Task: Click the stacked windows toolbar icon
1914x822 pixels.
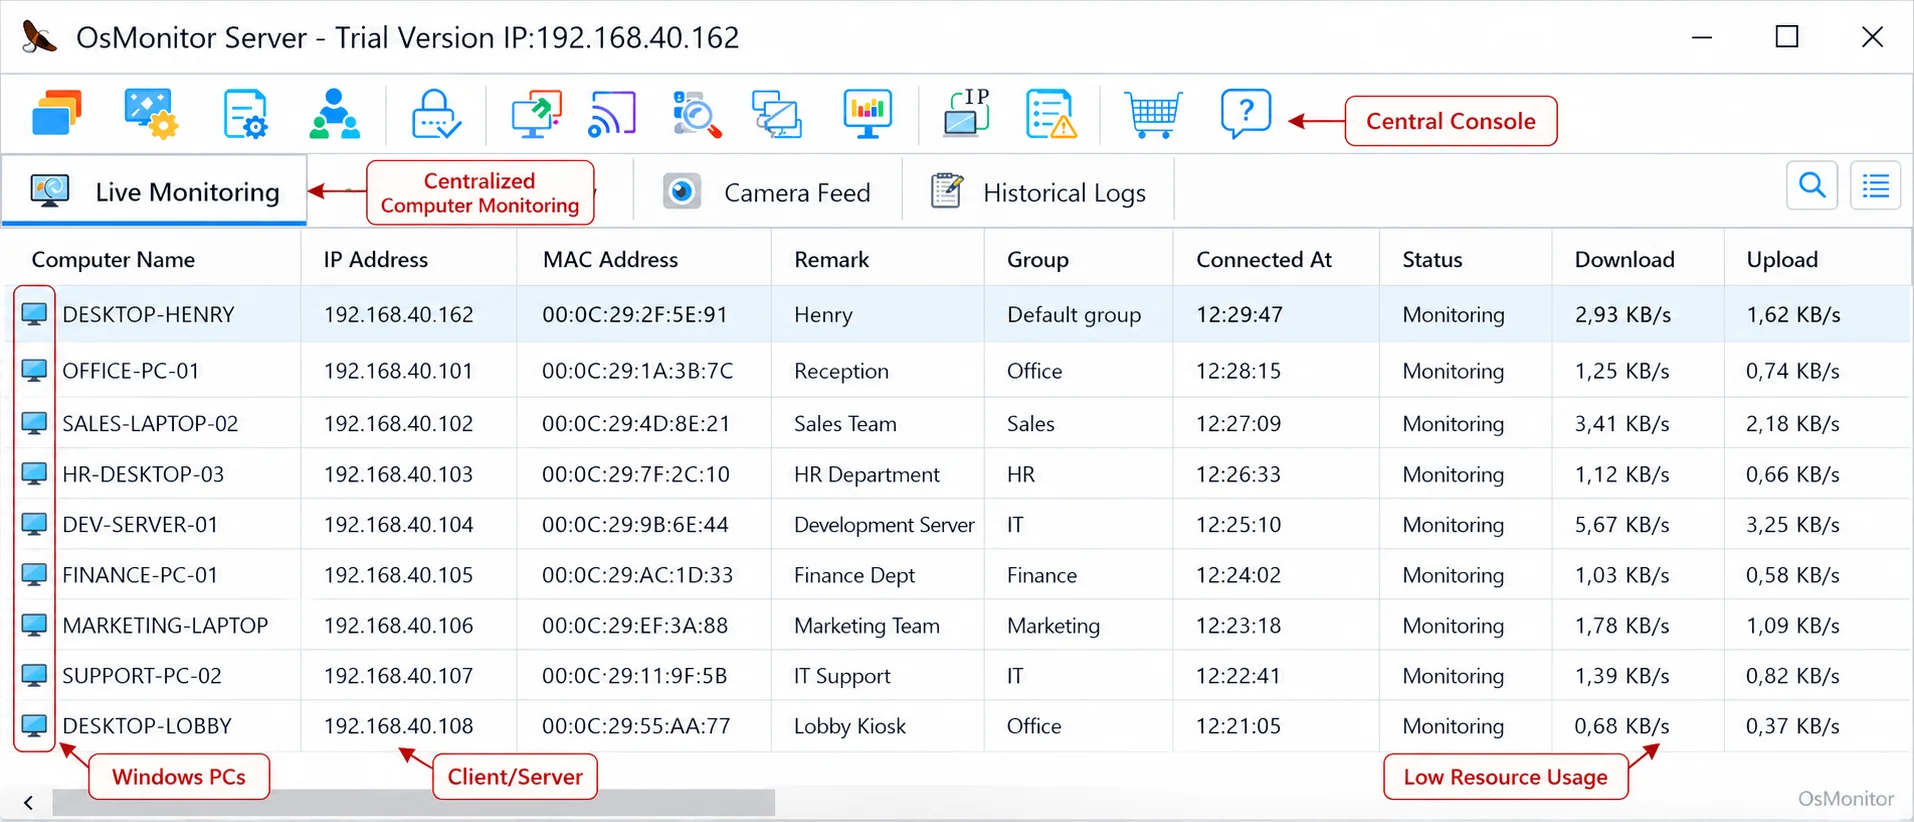Action: click(57, 113)
